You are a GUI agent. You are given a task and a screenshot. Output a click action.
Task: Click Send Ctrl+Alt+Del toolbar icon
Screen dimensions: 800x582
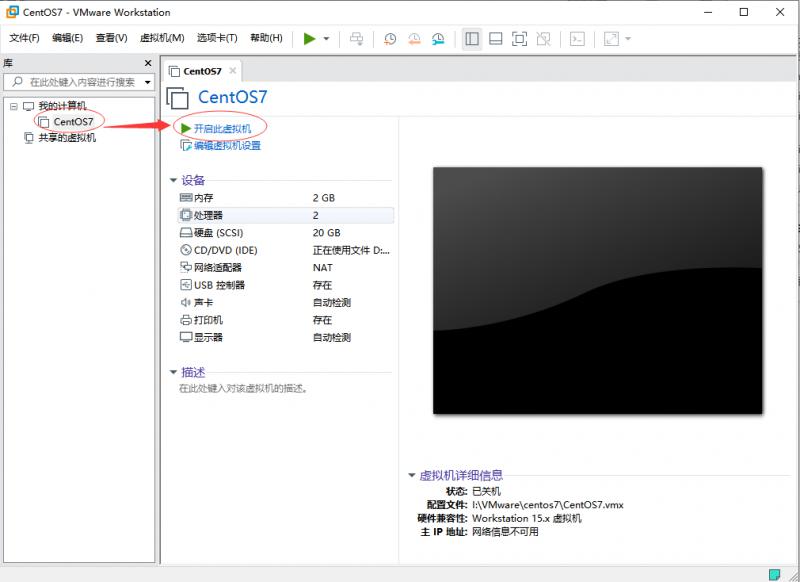357,39
